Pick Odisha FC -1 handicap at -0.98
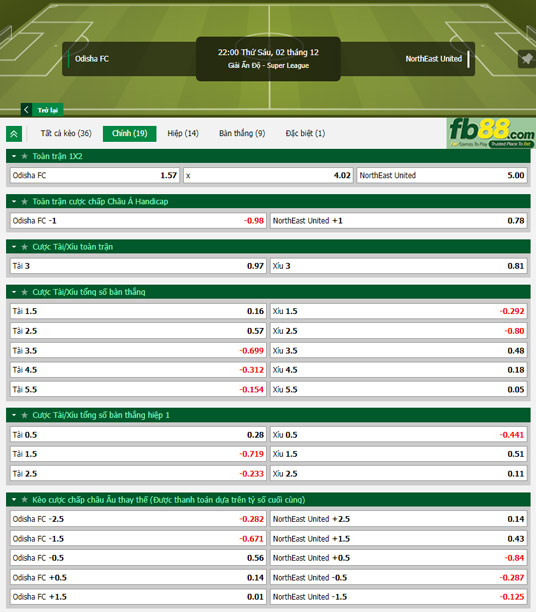This screenshot has height=612, width=536. coord(138,221)
